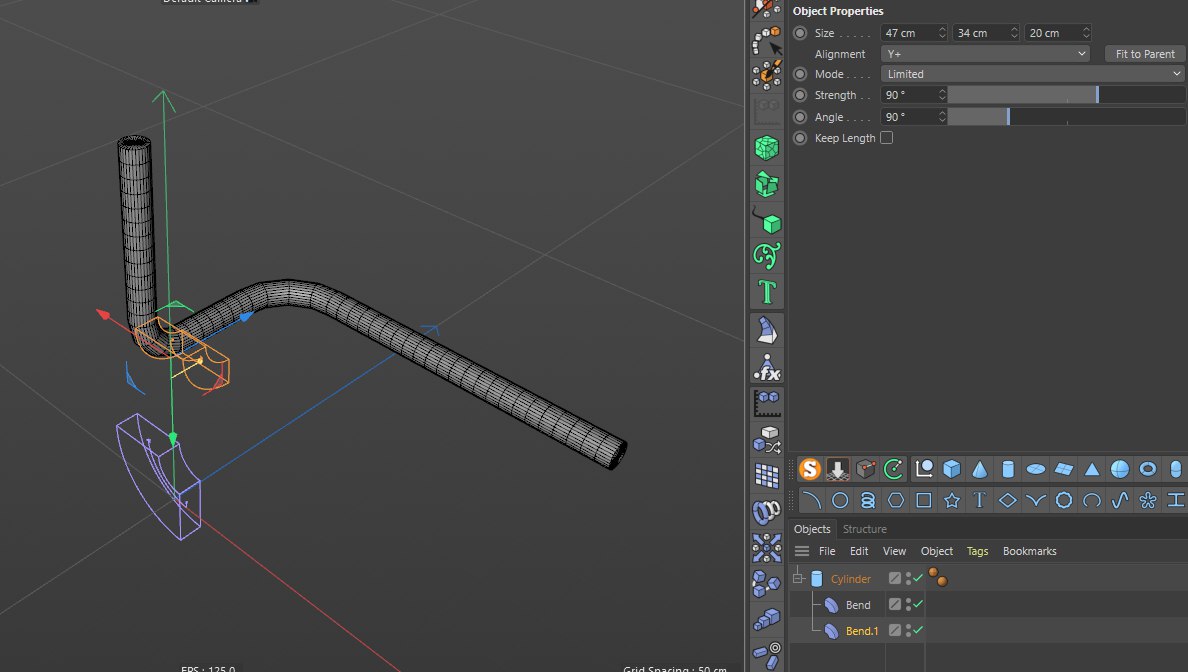
Task: Pick the MoGraph Weight Paintbrush icon
Action: pyautogui.click(x=767, y=75)
